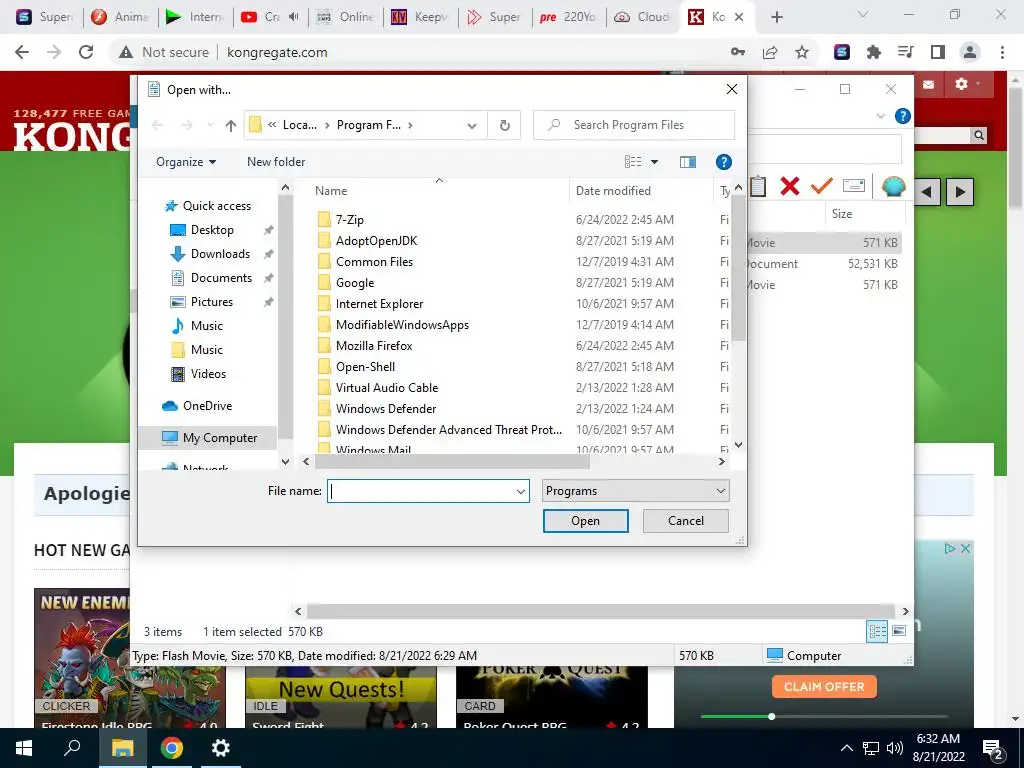
Task: Show hidden system tray icons
Action: click(x=846, y=748)
